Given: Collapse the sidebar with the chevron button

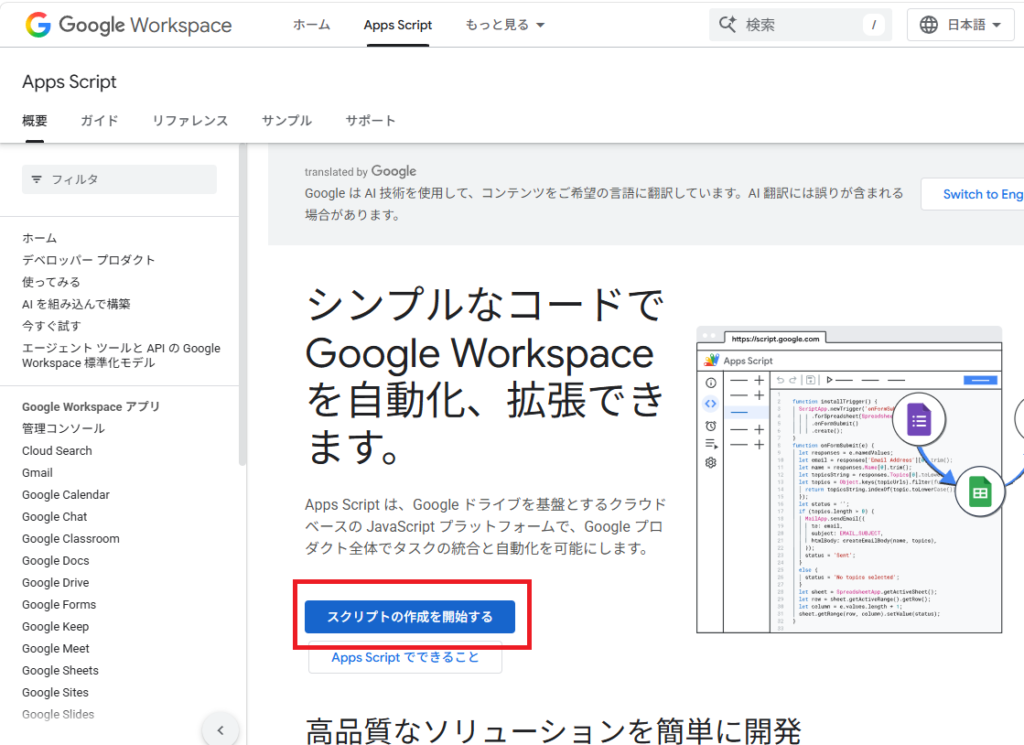Looking at the screenshot, I should pyautogui.click(x=220, y=730).
